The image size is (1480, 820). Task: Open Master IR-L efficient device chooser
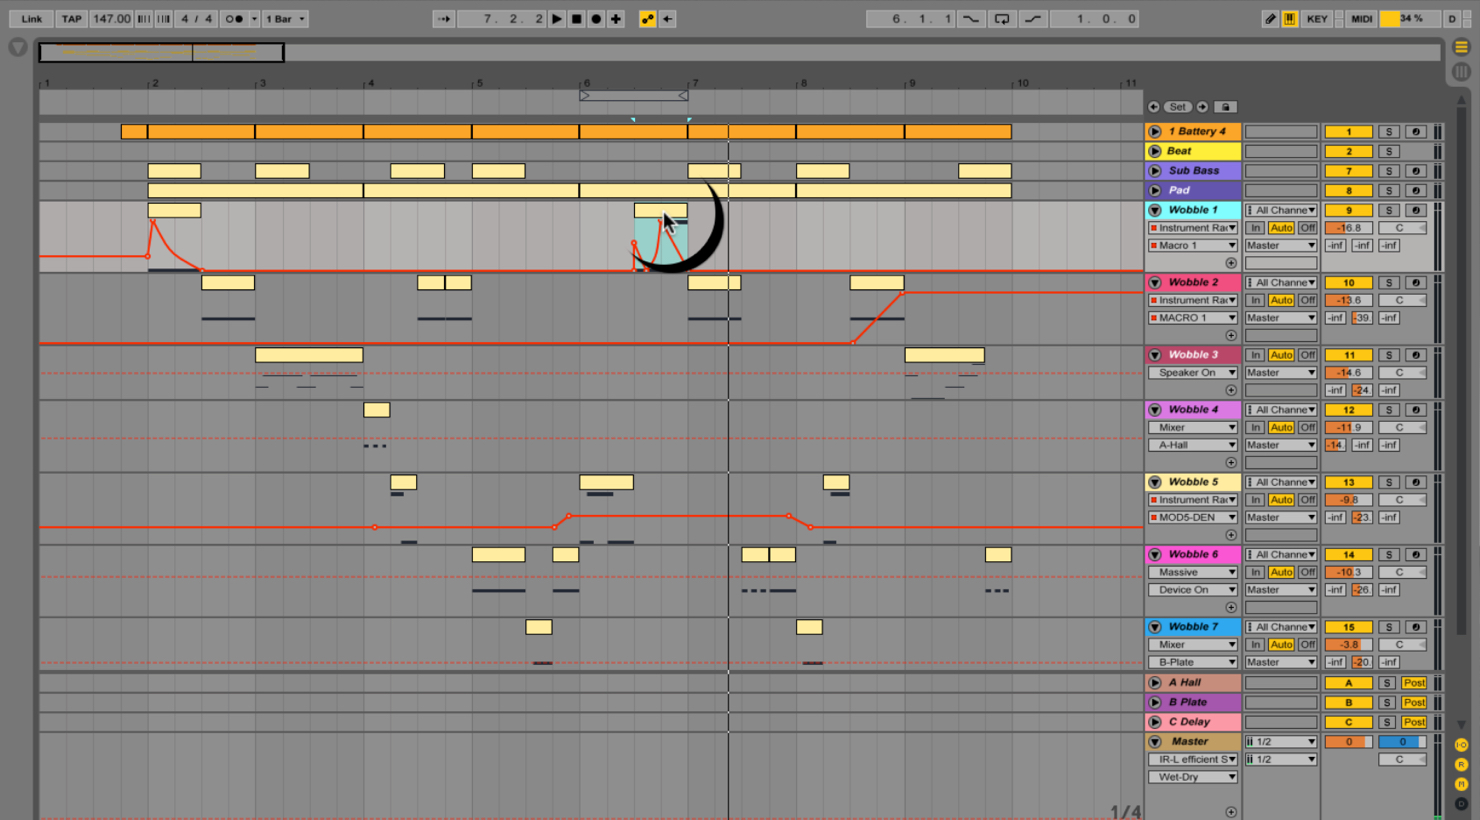(1193, 759)
